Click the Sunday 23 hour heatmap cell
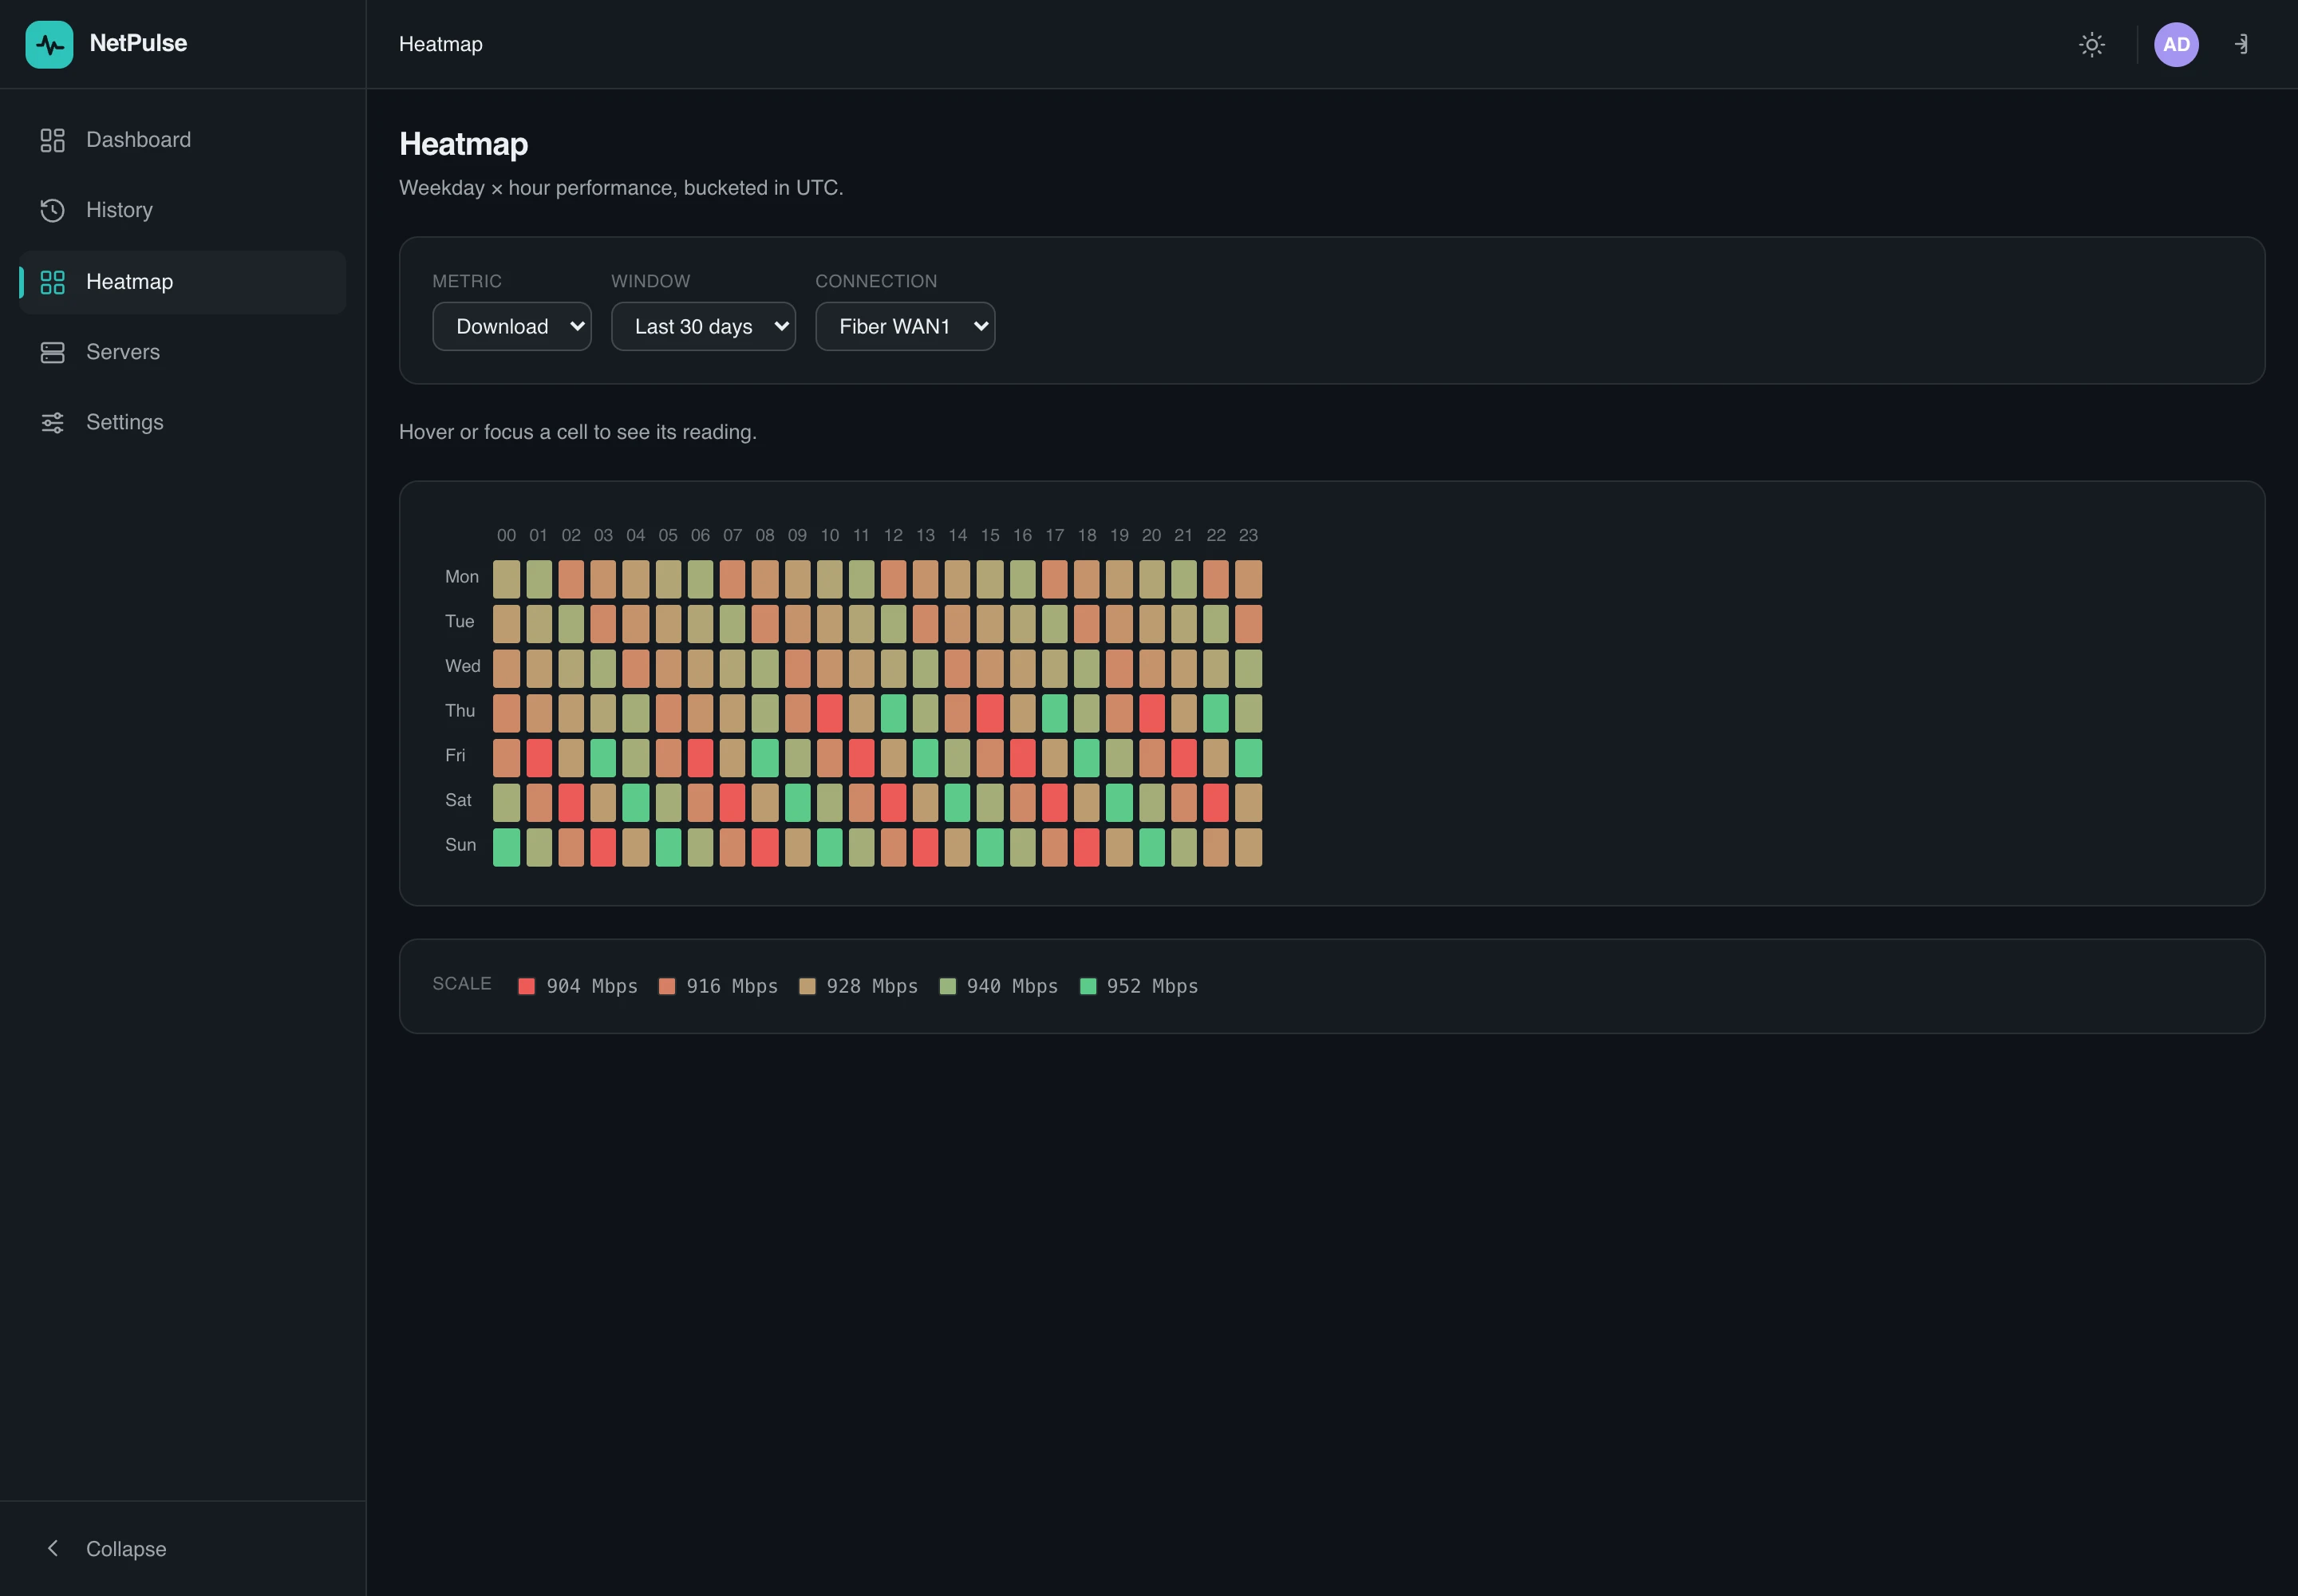This screenshot has height=1596, width=2298. (1248, 847)
